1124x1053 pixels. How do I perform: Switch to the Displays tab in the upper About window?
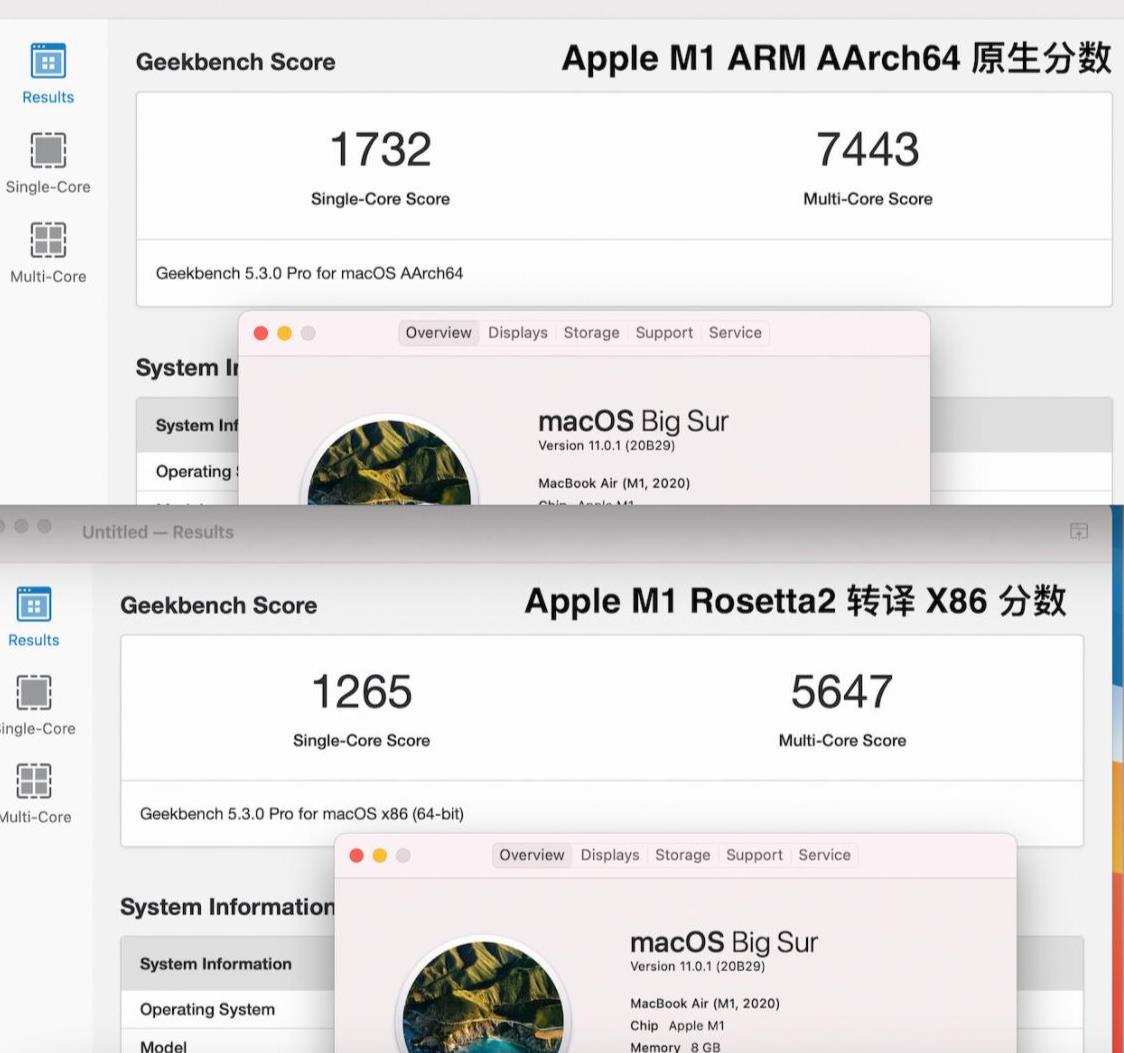517,333
